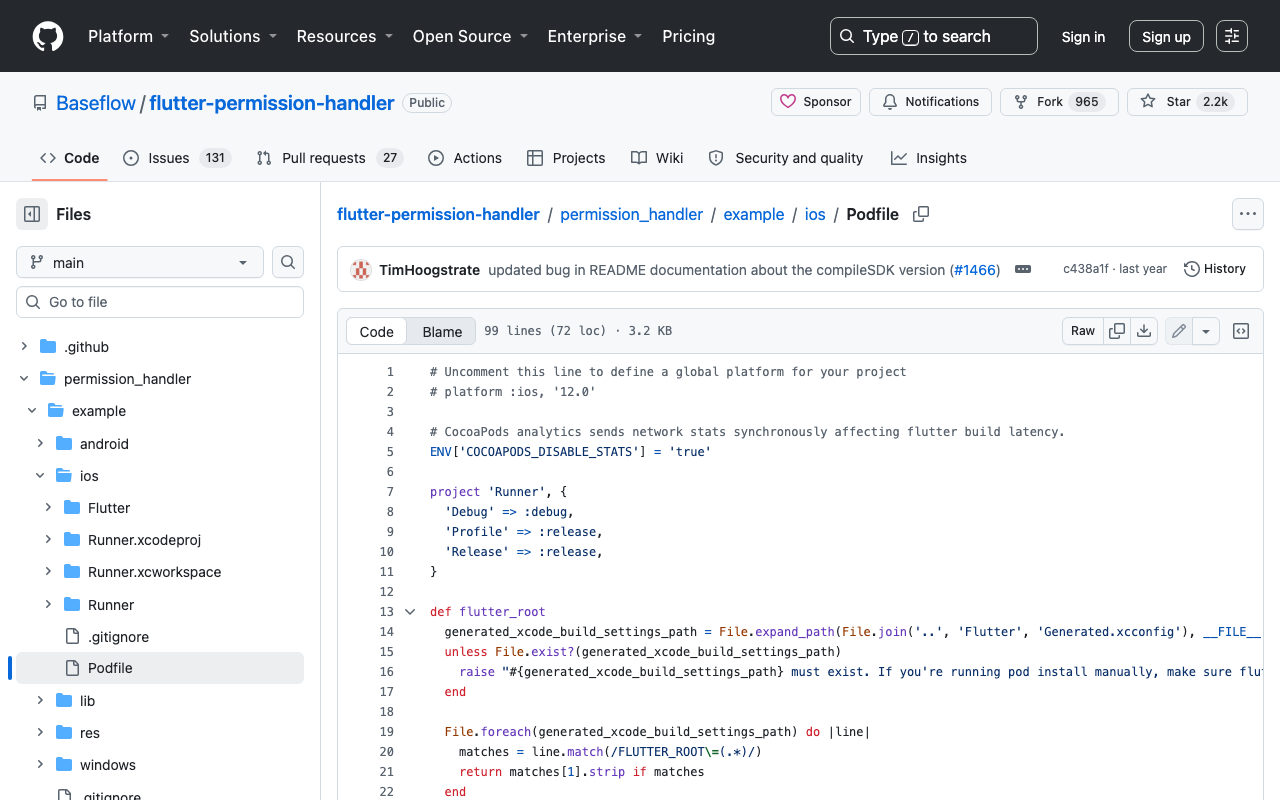The height and width of the screenshot is (800, 1280).
Task: Open the Raw file view
Action: pos(1083,331)
